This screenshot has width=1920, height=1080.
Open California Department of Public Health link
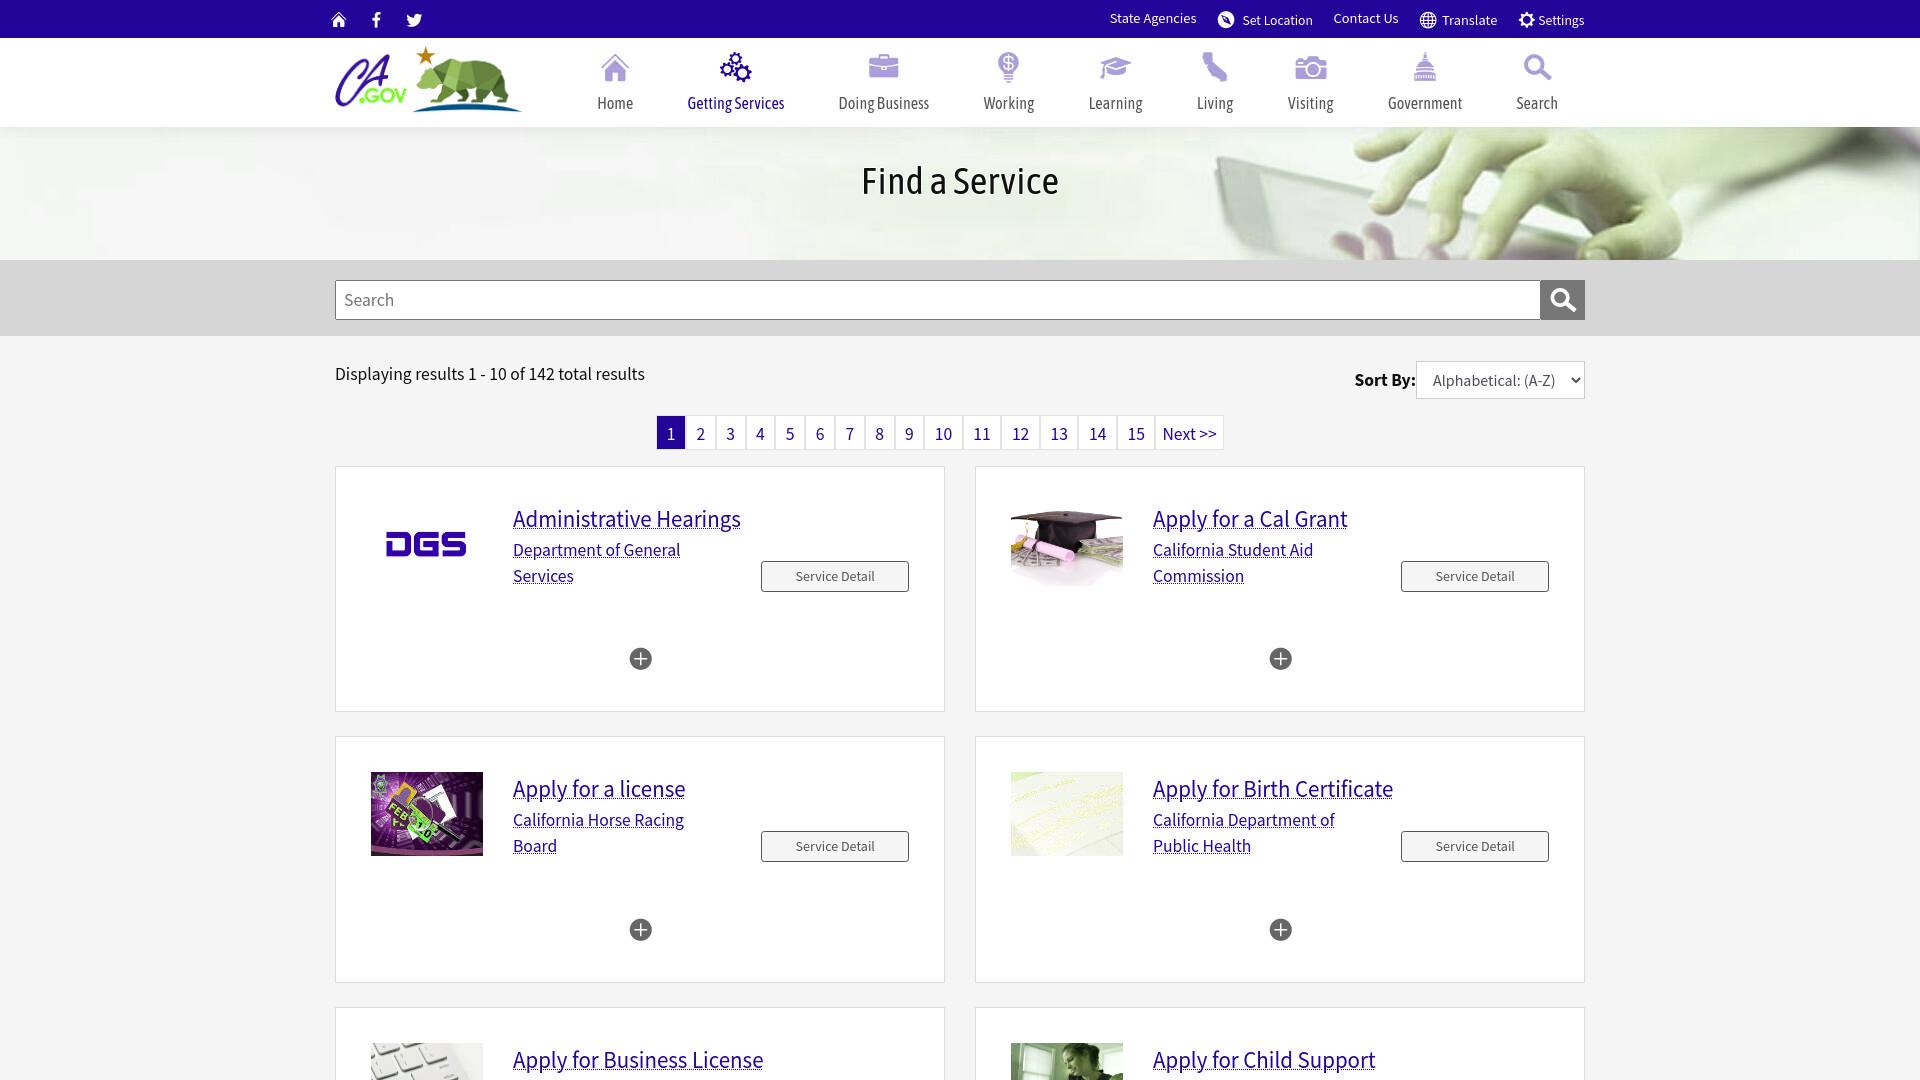pos(1244,833)
